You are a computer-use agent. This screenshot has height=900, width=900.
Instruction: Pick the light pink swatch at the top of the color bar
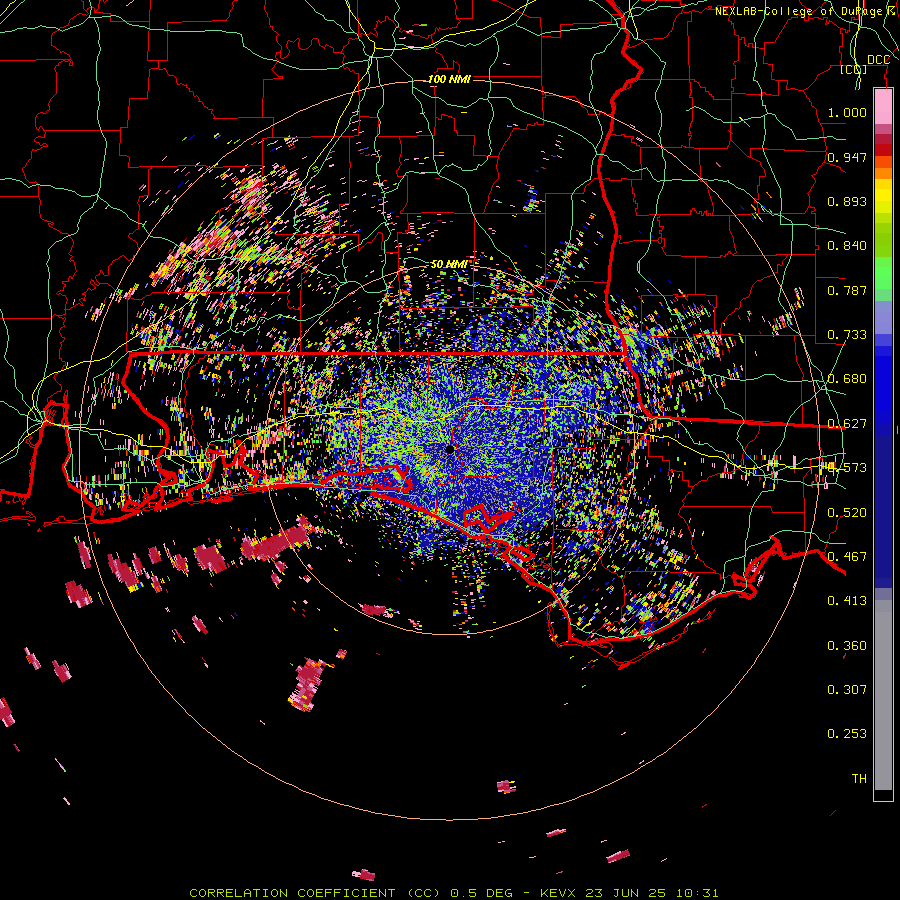pos(883,107)
